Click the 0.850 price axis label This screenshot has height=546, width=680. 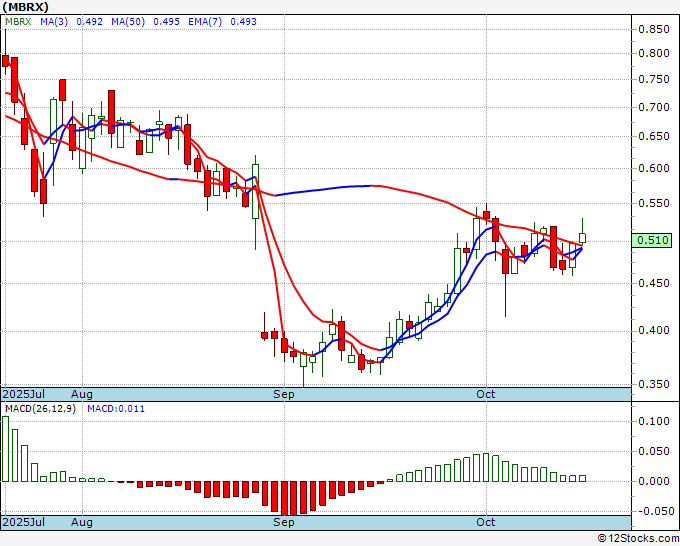point(654,29)
